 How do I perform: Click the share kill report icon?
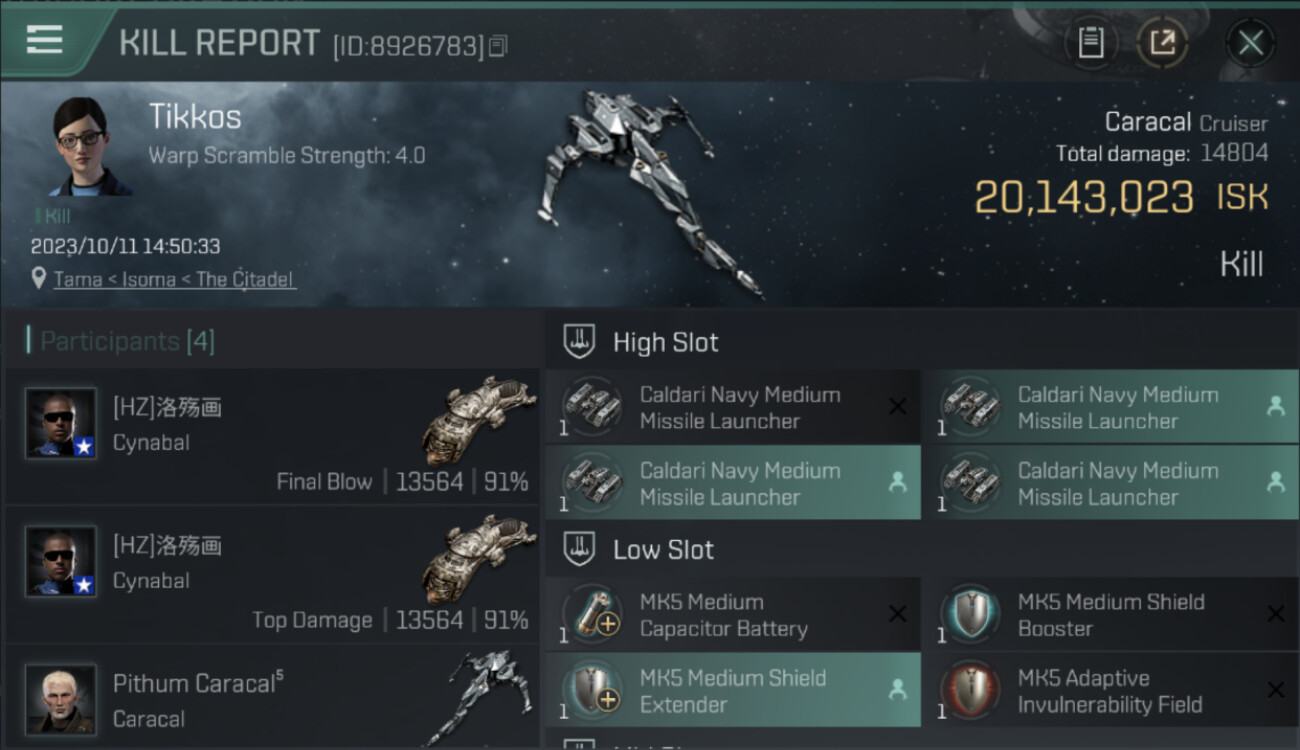coord(1162,43)
